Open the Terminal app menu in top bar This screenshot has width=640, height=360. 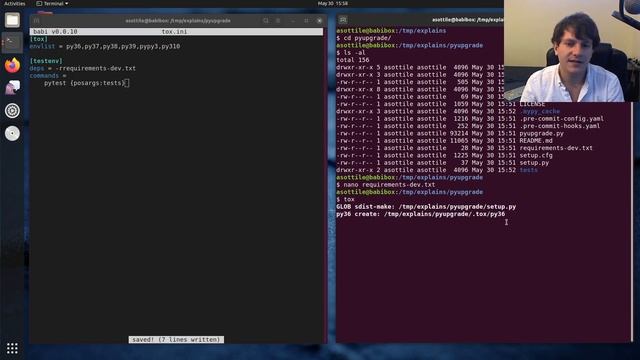52,3
